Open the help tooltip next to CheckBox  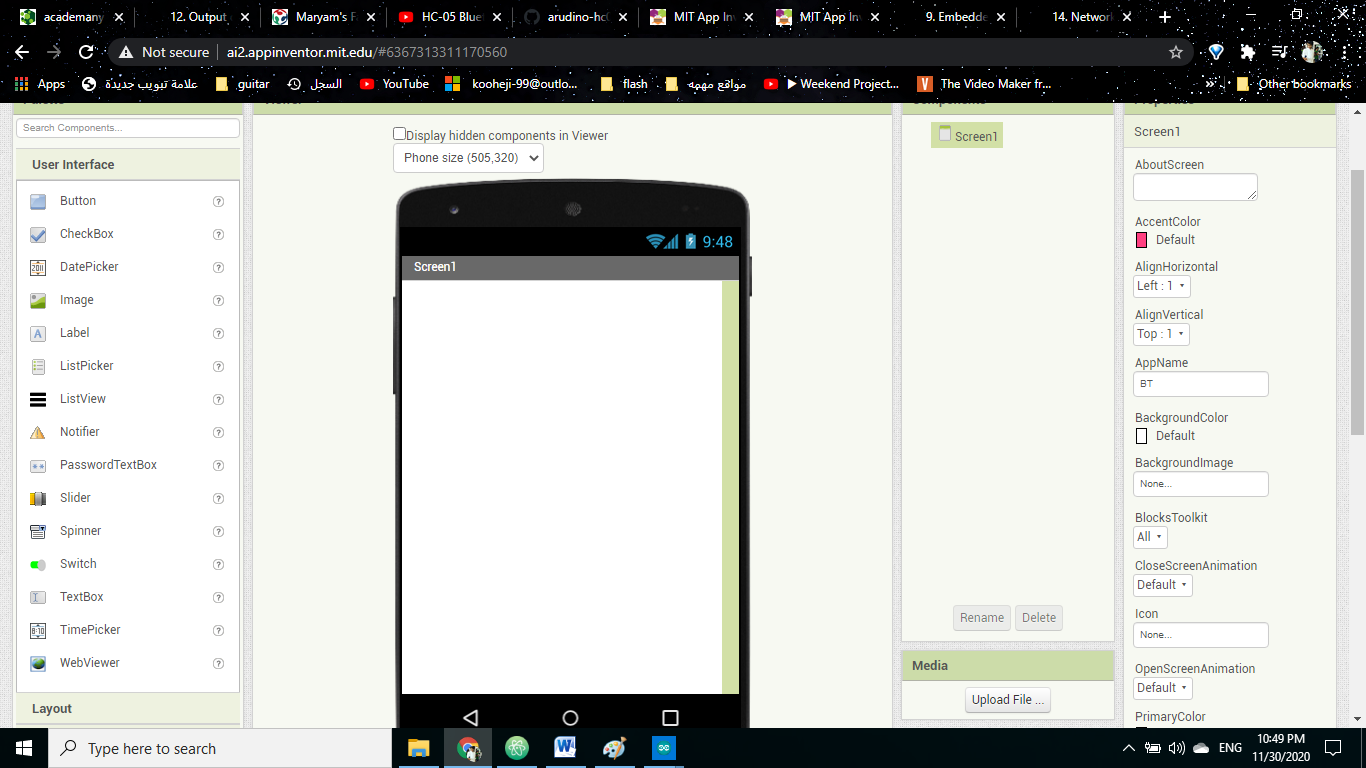[218, 233]
